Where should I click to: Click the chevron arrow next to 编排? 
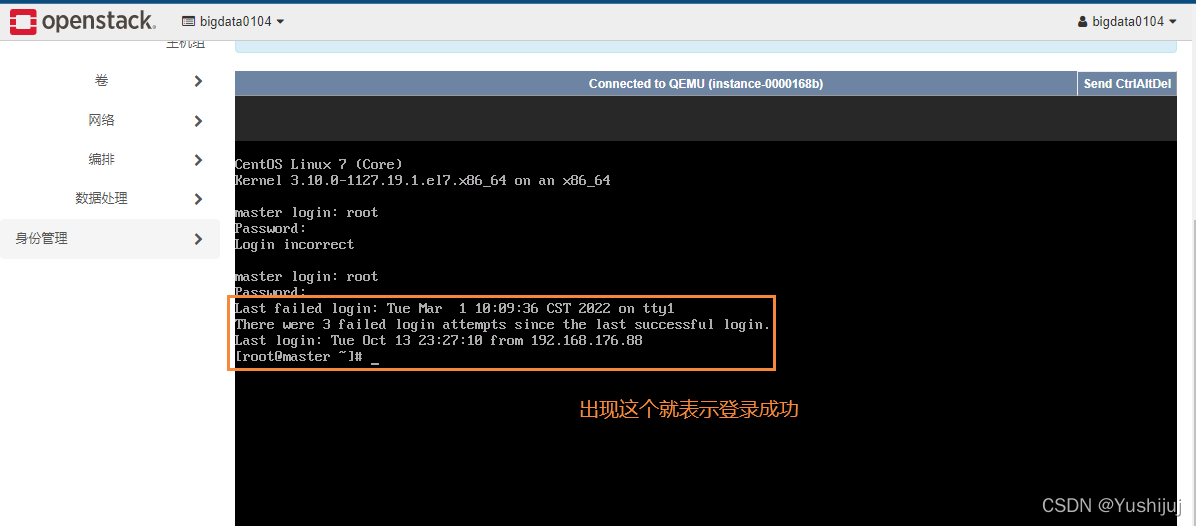click(198, 160)
